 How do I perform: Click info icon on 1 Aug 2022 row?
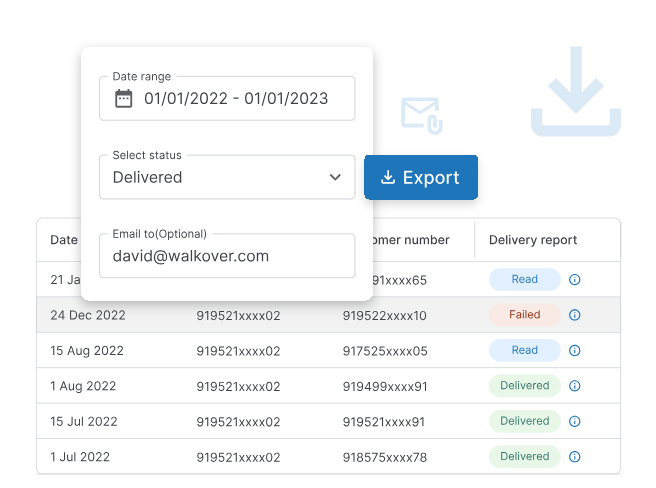click(x=575, y=386)
